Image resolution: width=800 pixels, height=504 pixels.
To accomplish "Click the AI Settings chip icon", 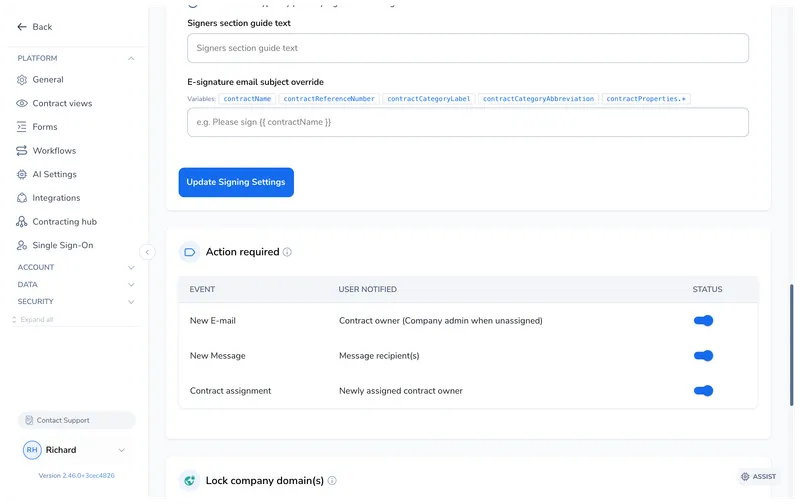I will [x=21, y=174].
